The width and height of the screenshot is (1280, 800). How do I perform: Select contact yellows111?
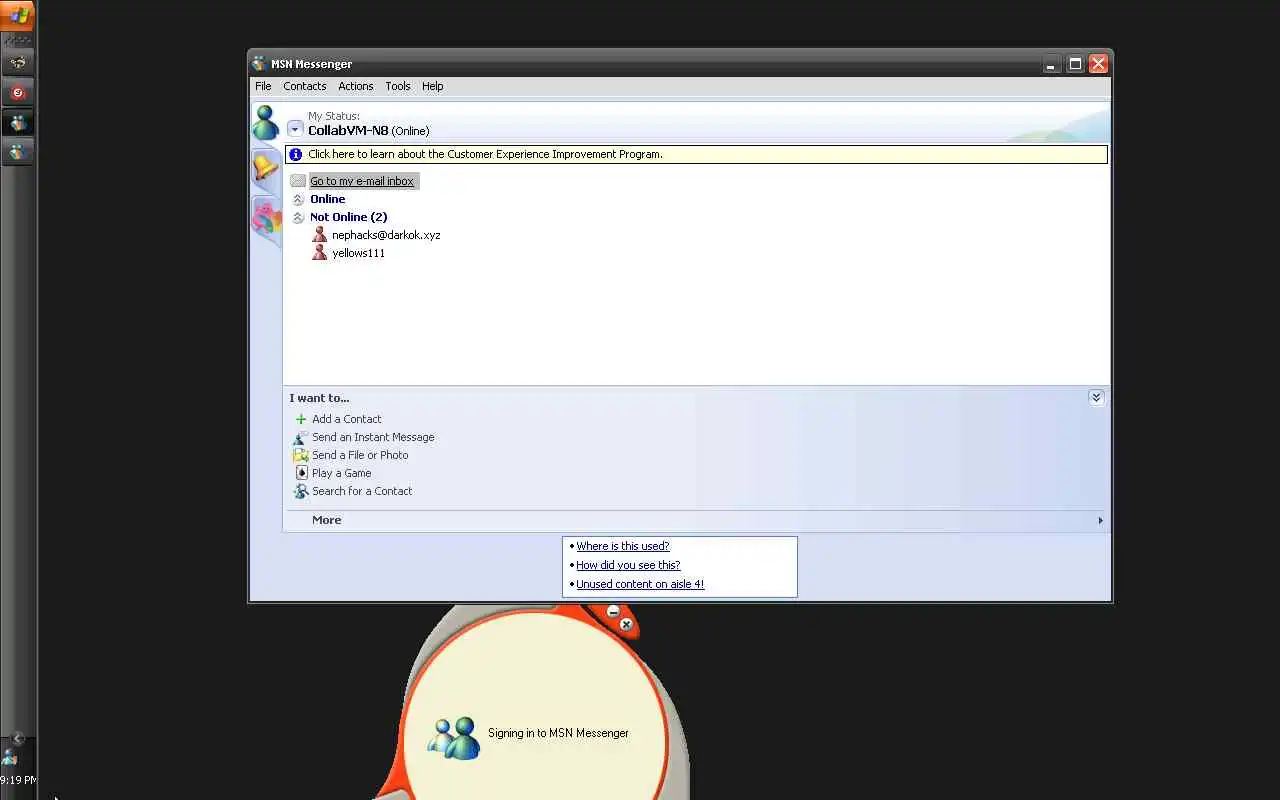tap(358, 253)
